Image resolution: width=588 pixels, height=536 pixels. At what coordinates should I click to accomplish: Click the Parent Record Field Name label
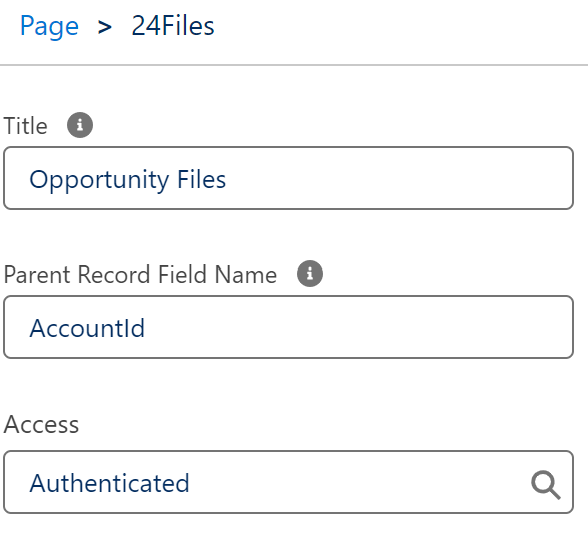click(x=140, y=274)
